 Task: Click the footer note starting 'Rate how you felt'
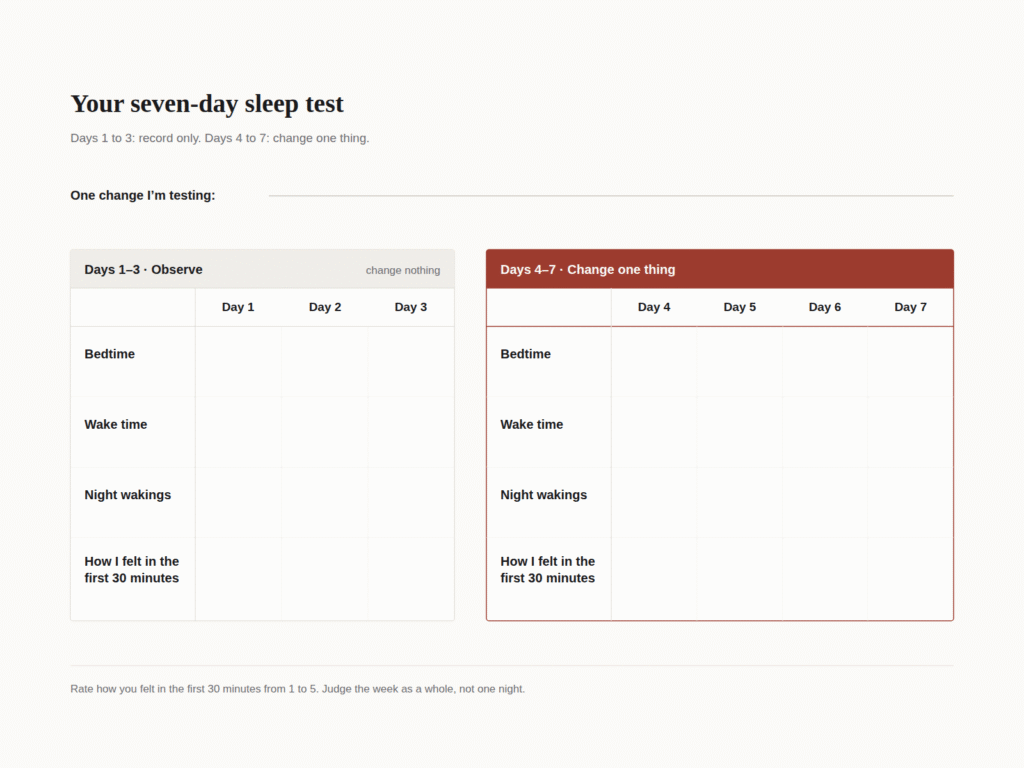tap(298, 689)
